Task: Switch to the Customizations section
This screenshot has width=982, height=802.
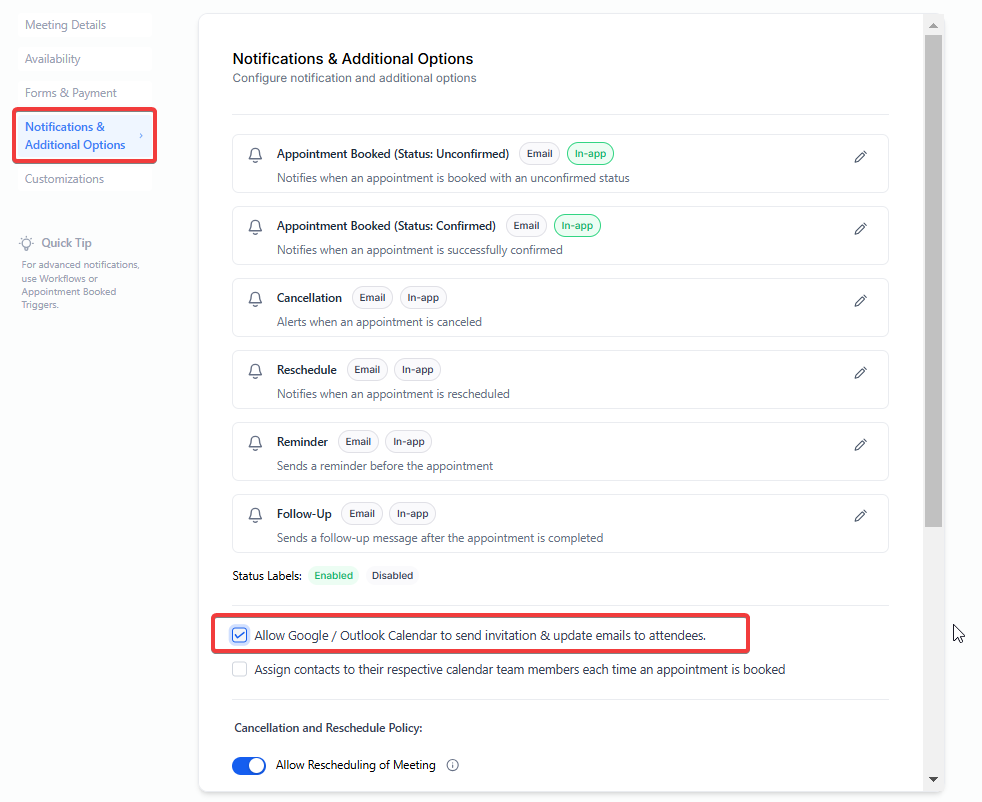Action: pyautogui.click(x=64, y=179)
